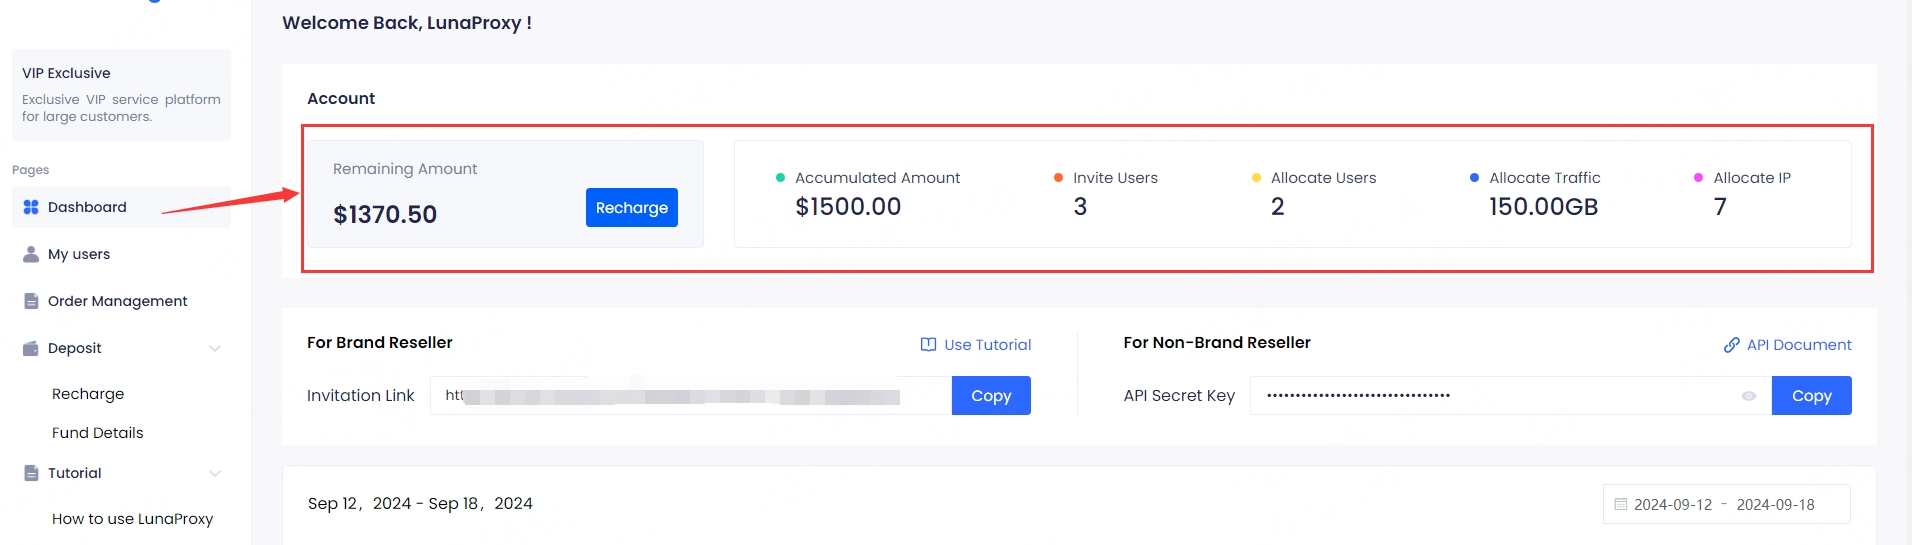This screenshot has height=545, width=1912.
Task: Click the Deposit wallet icon
Action: pyautogui.click(x=31, y=348)
